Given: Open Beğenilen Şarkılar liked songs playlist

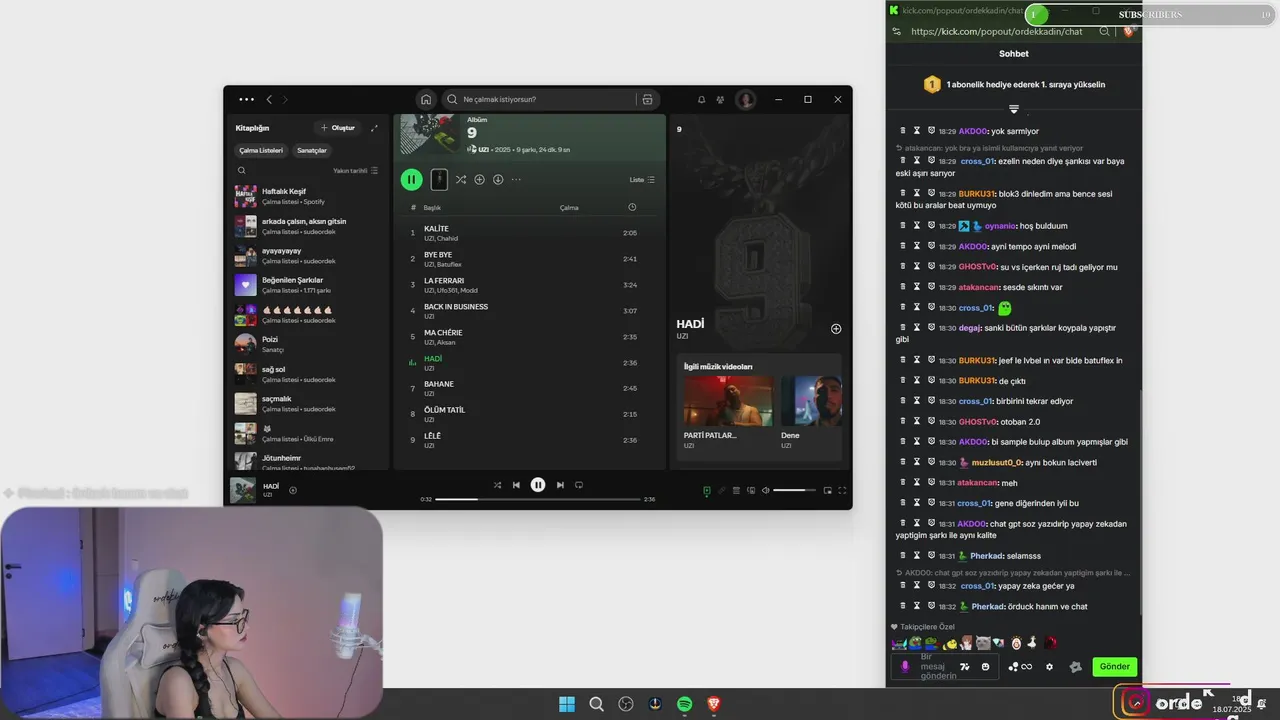Looking at the screenshot, I should click(x=310, y=285).
